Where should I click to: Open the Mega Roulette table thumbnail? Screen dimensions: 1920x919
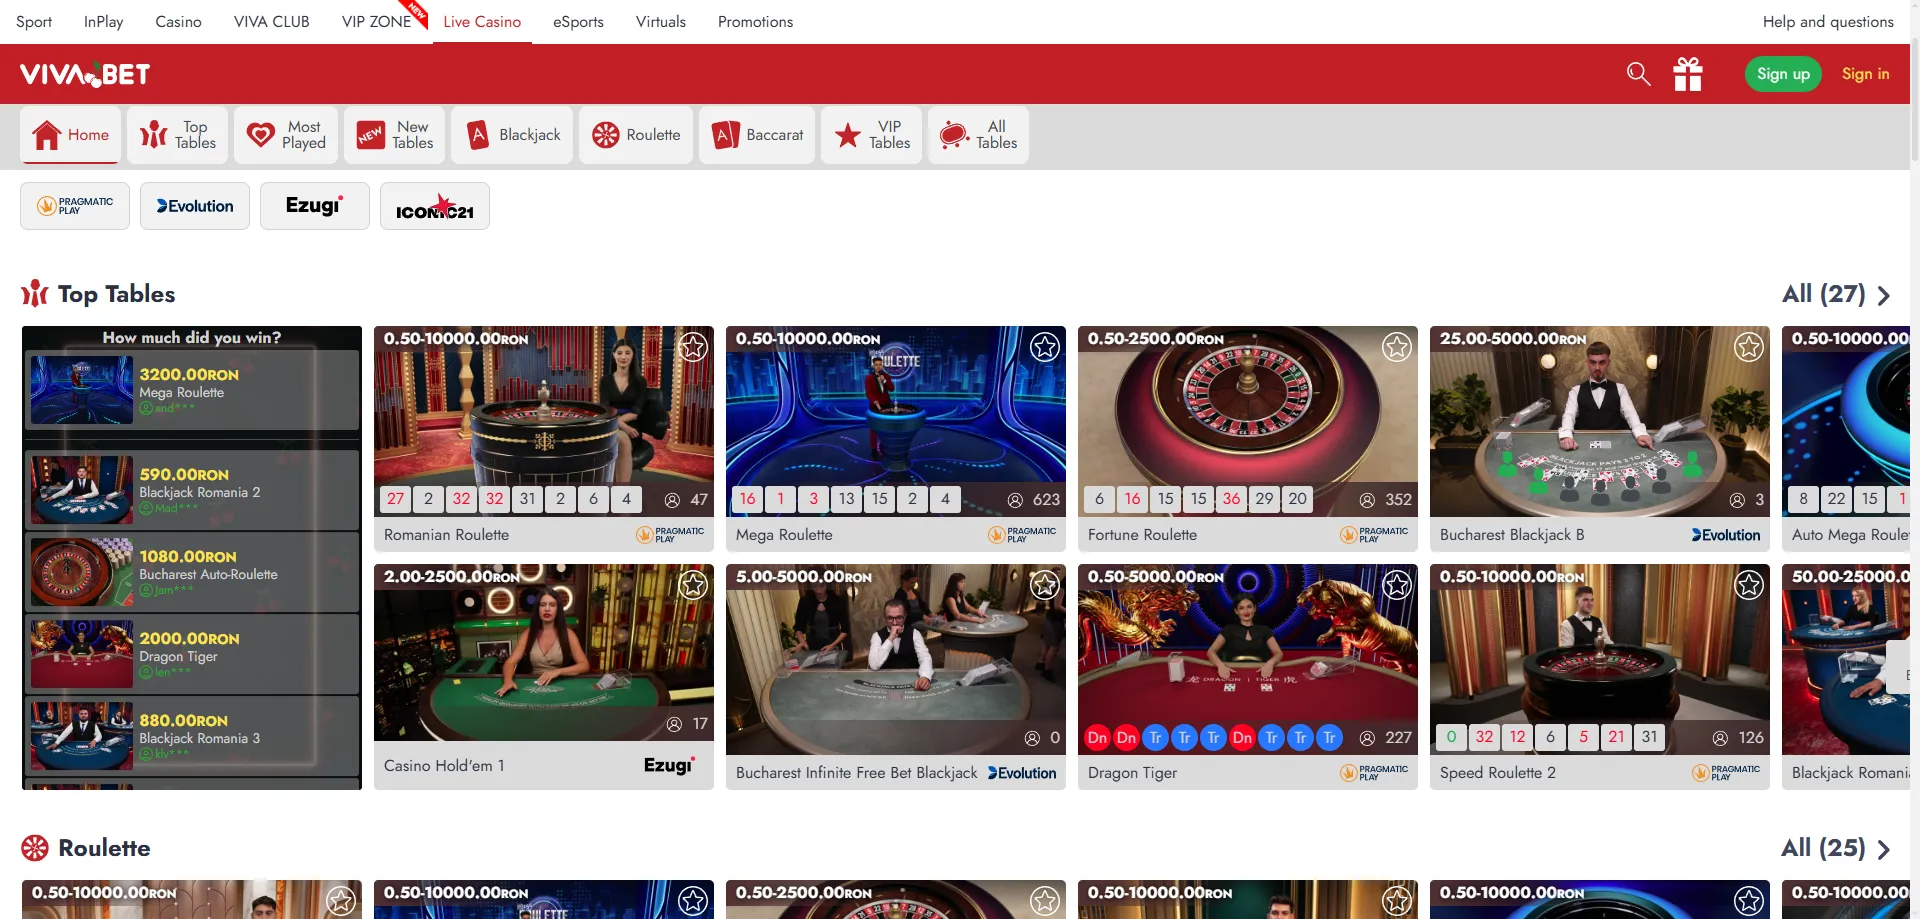[896, 421]
